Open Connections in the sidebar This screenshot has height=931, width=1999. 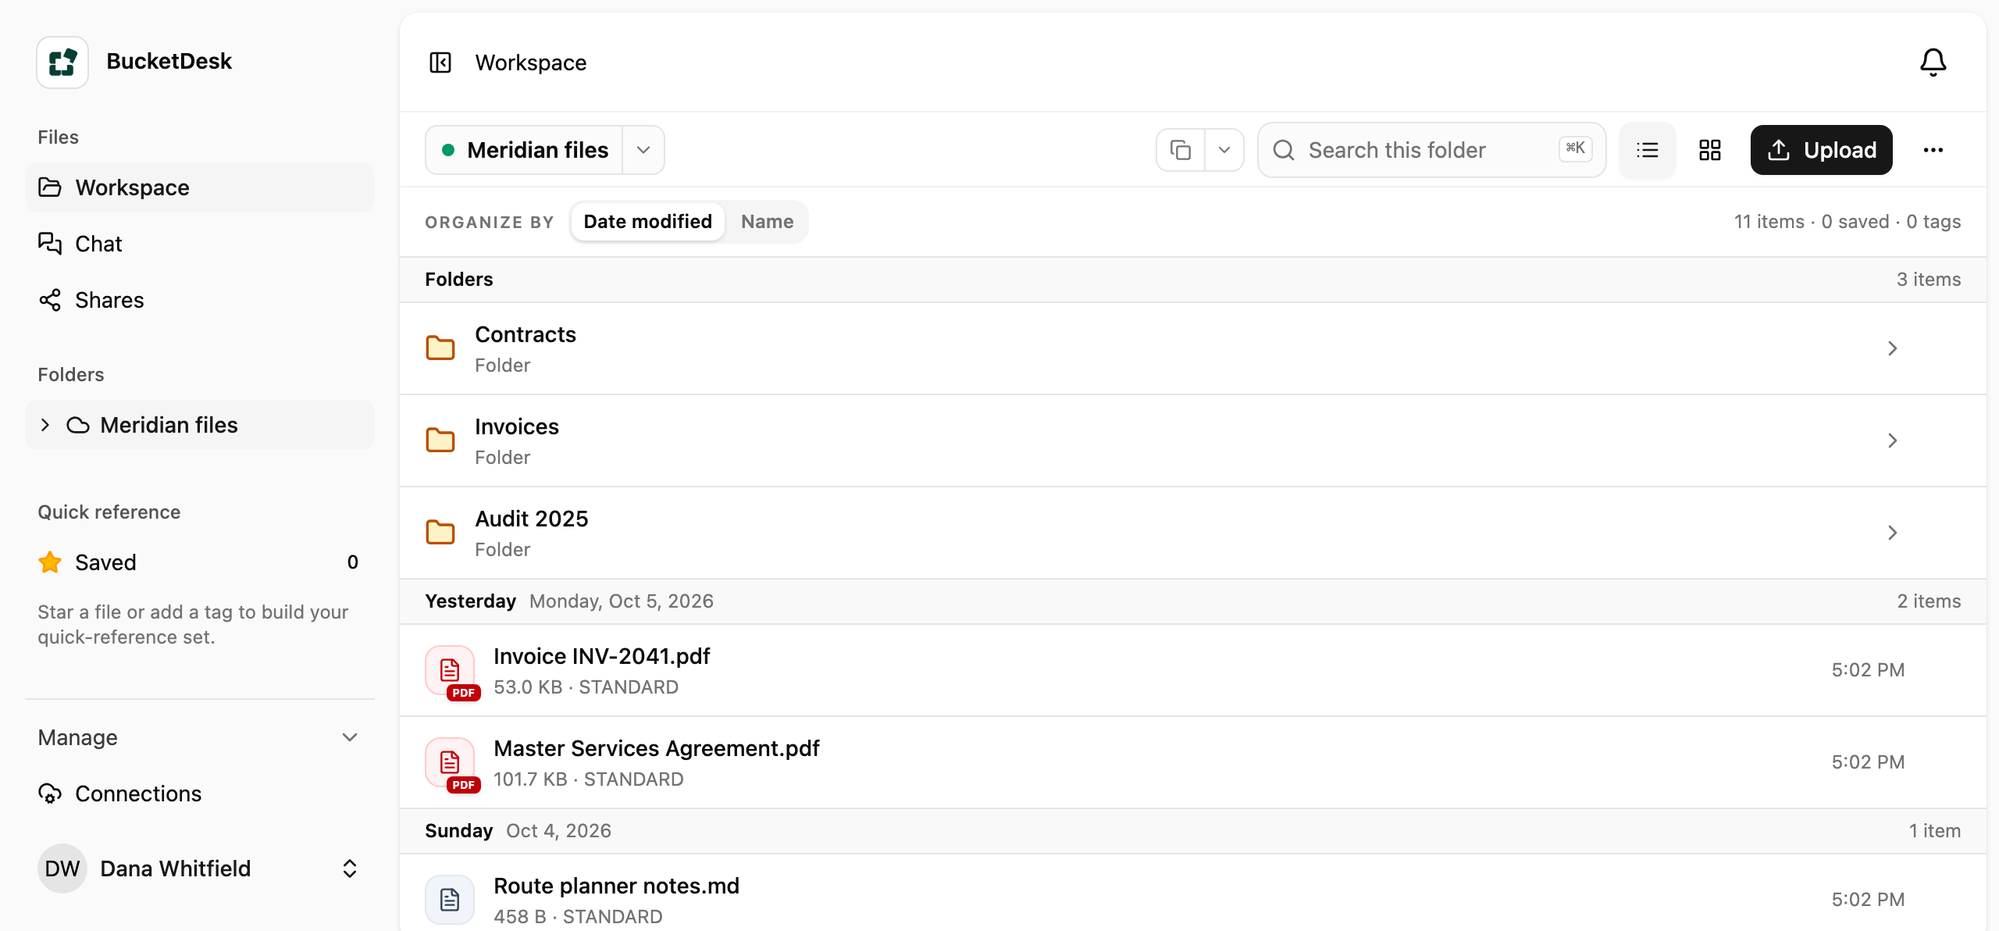pyautogui.click(x=200, y=794)
